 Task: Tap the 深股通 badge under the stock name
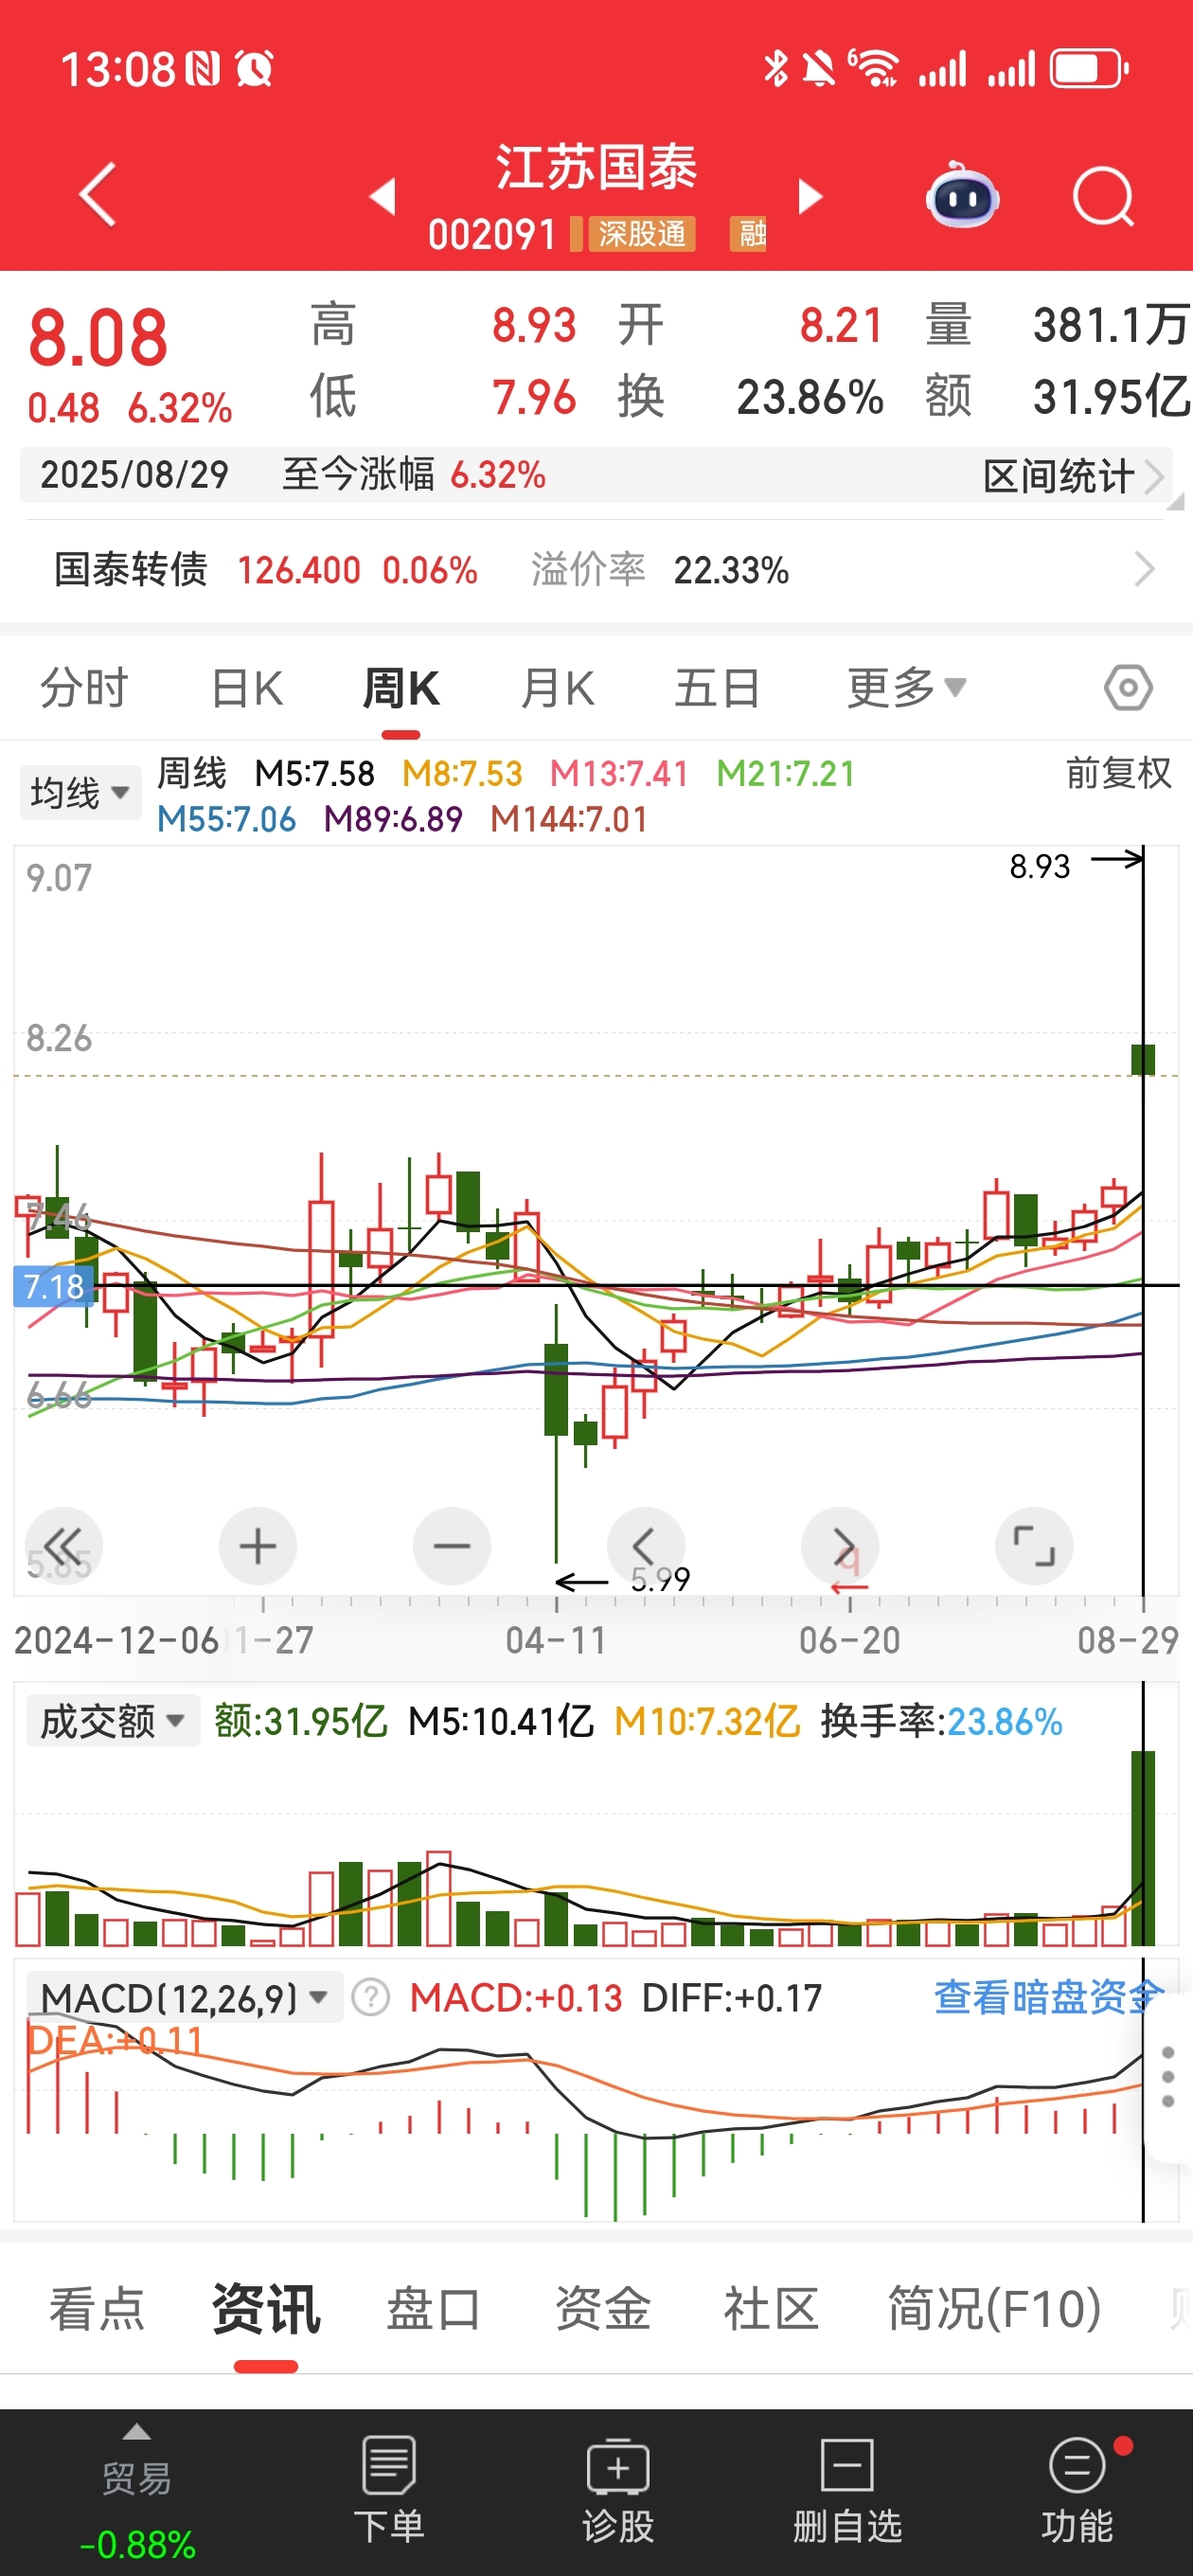[x=641, y=234]
